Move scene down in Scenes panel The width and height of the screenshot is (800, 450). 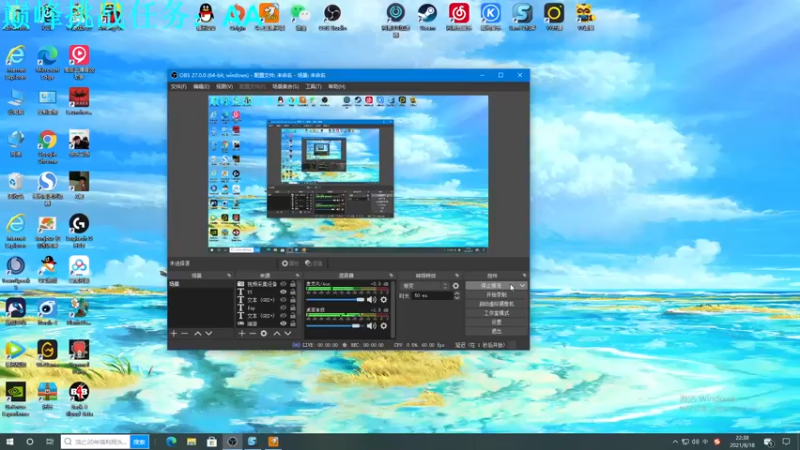[x=209, y=333]
